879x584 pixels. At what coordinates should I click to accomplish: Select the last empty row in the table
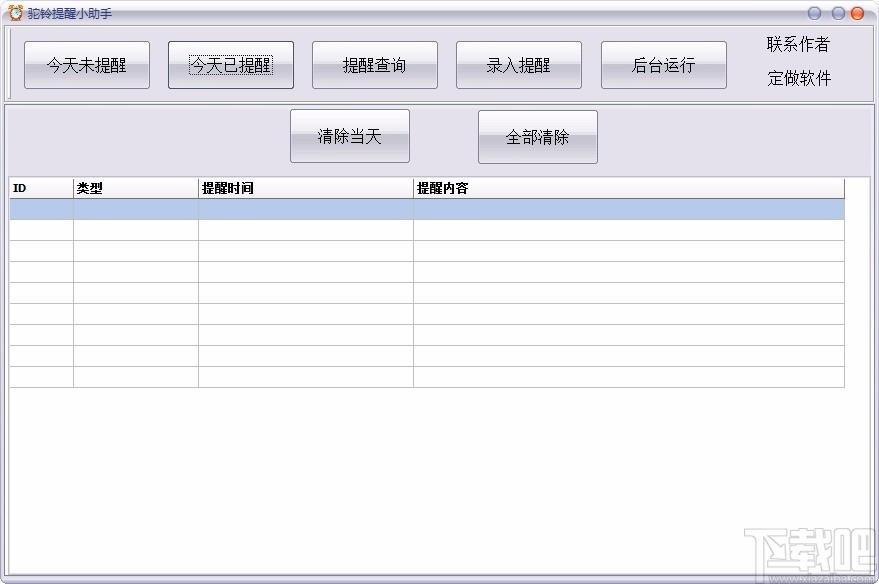point(427,377)
